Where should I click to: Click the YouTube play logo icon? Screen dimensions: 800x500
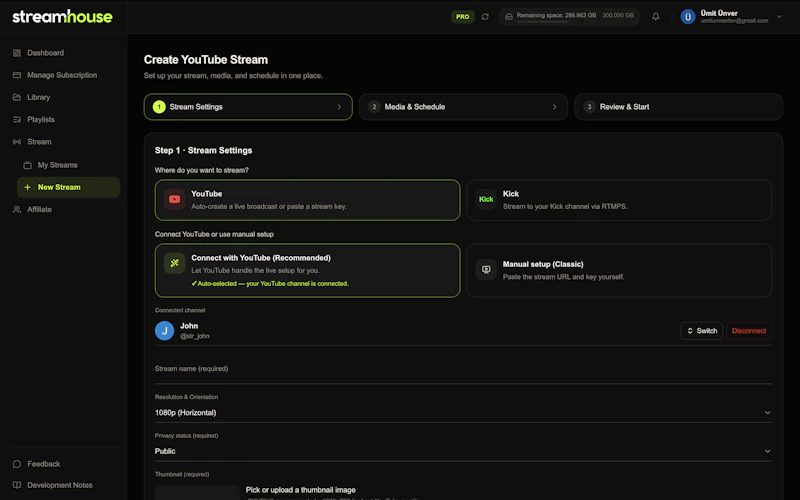tap(174, 199)
